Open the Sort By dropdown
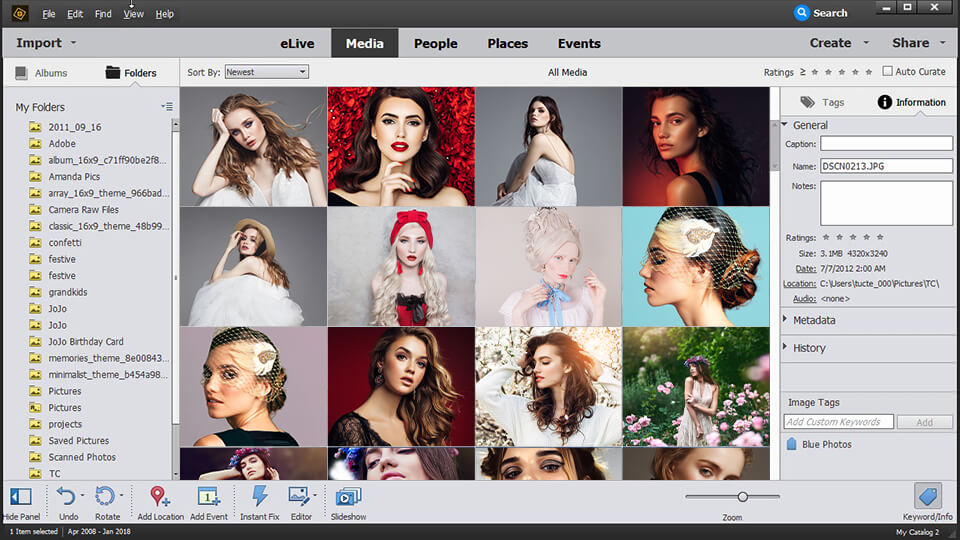 (266, 72)
